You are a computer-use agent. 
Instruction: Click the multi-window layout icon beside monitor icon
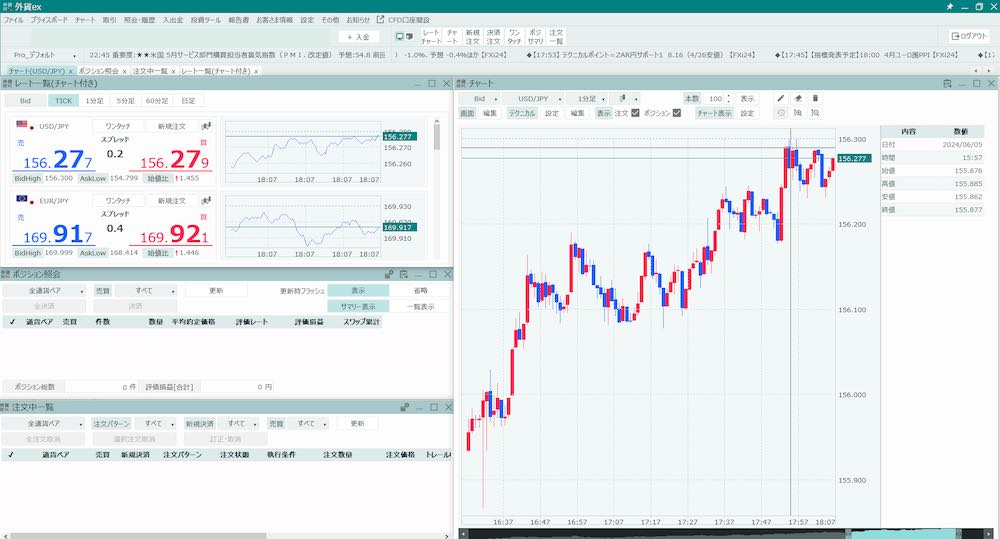pos(409,36)
